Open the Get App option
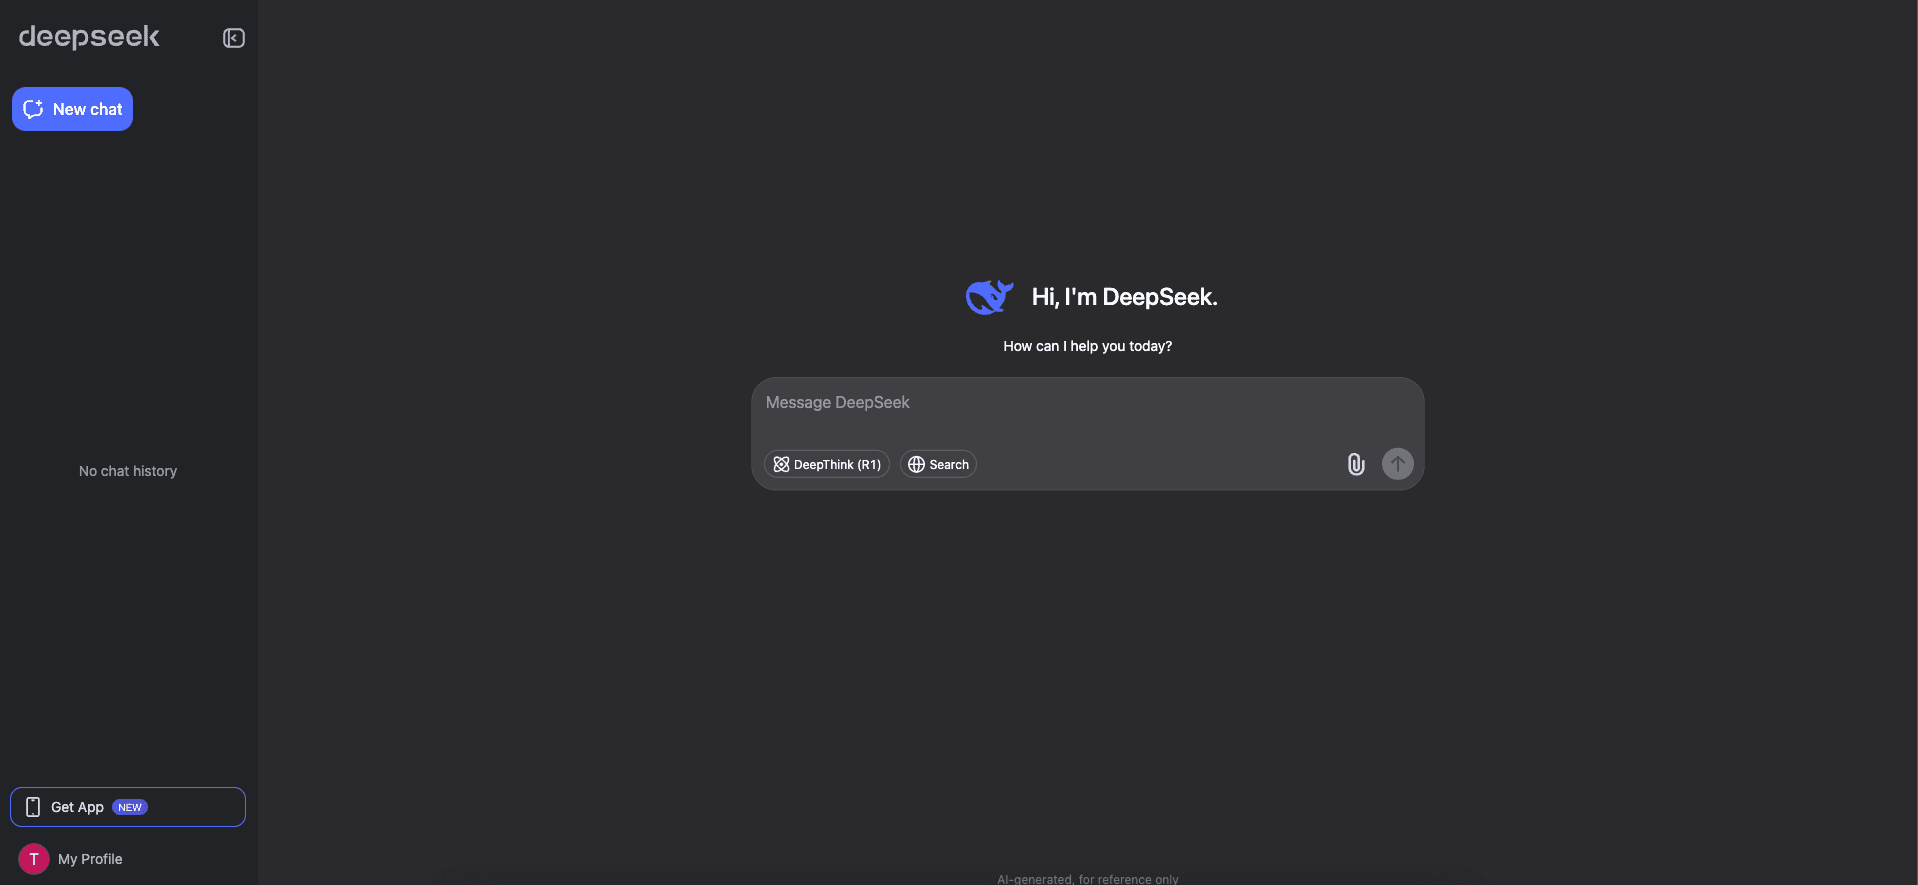Screen dimensions: 1918x885 pyautogui.click(x=128, y=807)
